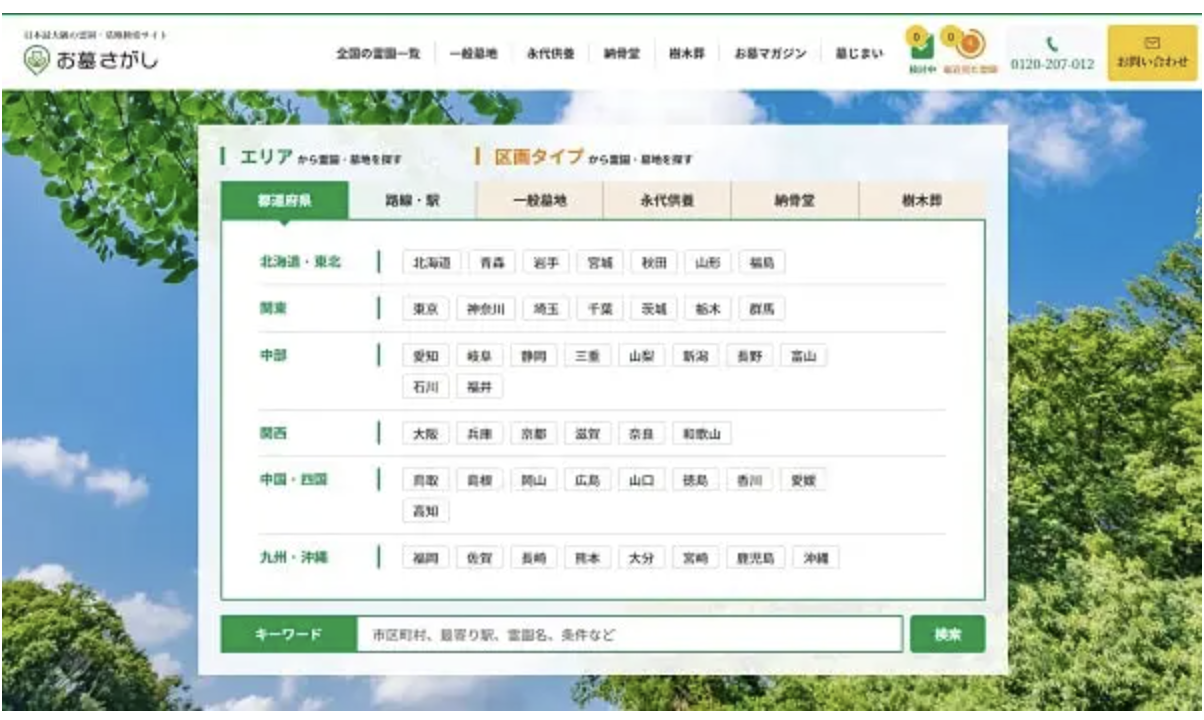Screen dimensions: 1204x720
Task: Click the envelope icon on お問い合わせ
Action: click(1151, 43)
